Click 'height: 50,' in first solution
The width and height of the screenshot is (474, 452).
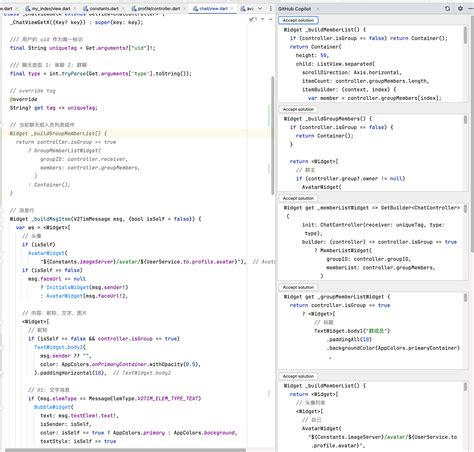tap(312, 55)
